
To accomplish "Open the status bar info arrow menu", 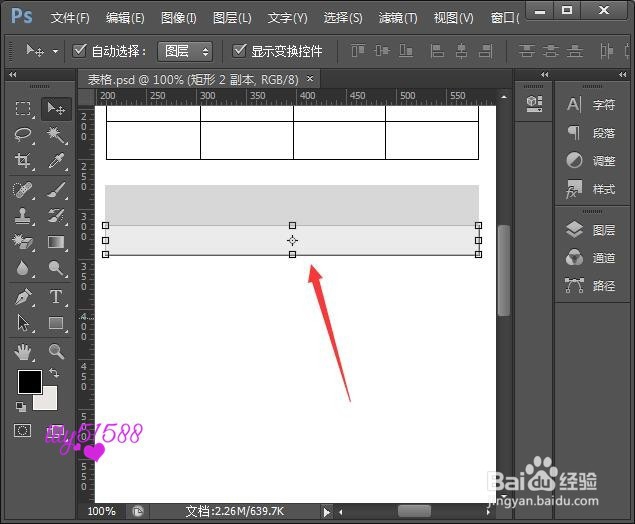I will [x=326, y=512].
